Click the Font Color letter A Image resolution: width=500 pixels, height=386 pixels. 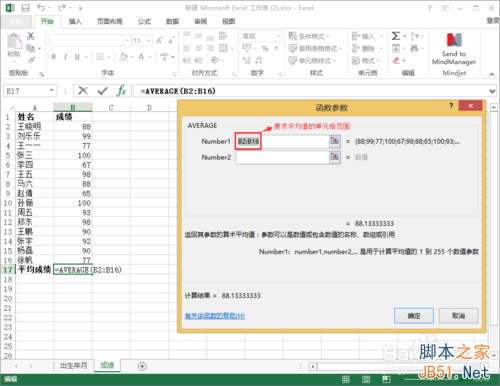[141, 57]
